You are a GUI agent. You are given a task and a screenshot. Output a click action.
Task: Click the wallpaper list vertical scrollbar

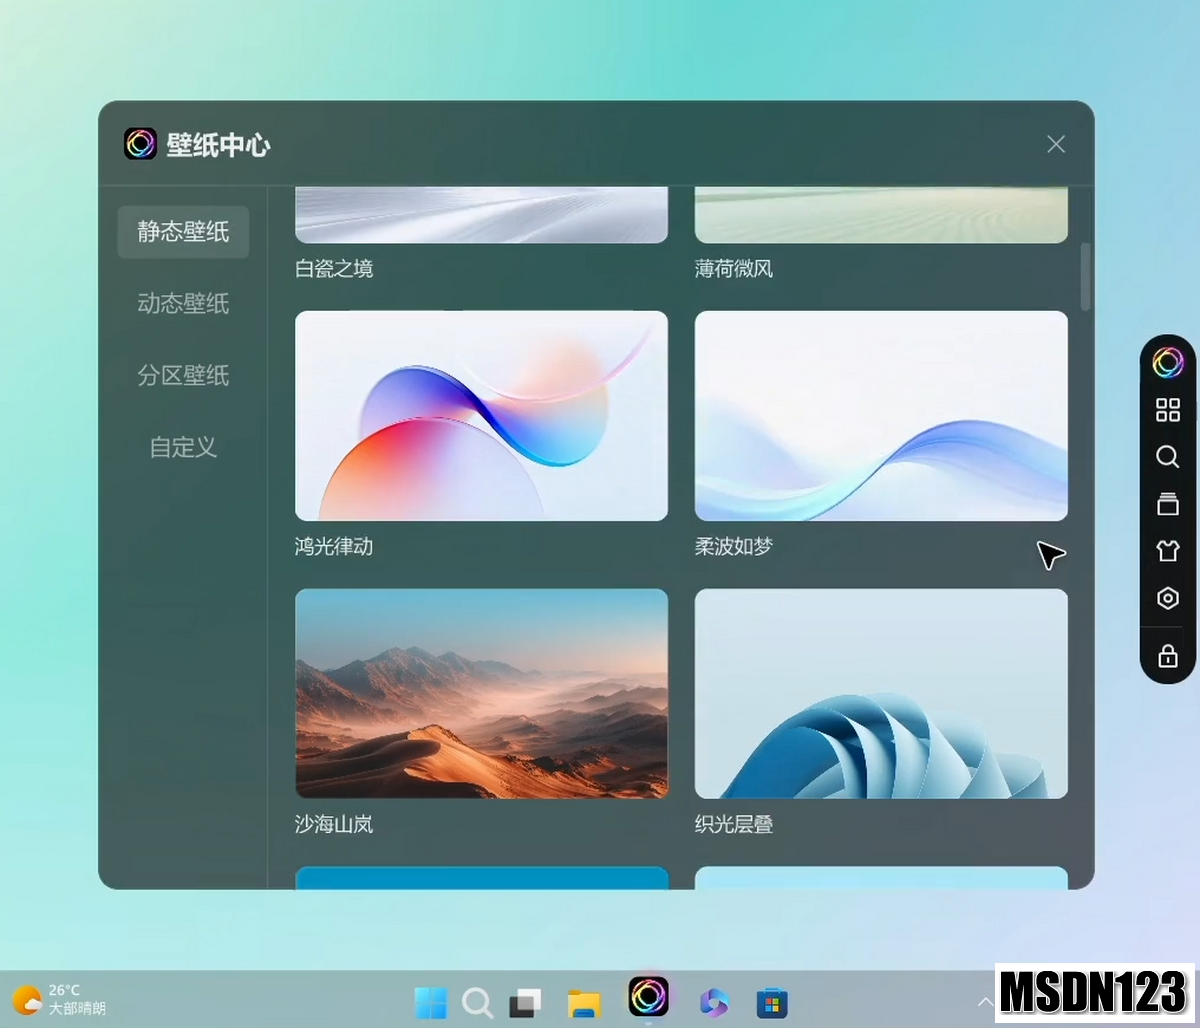point(1086,276)
